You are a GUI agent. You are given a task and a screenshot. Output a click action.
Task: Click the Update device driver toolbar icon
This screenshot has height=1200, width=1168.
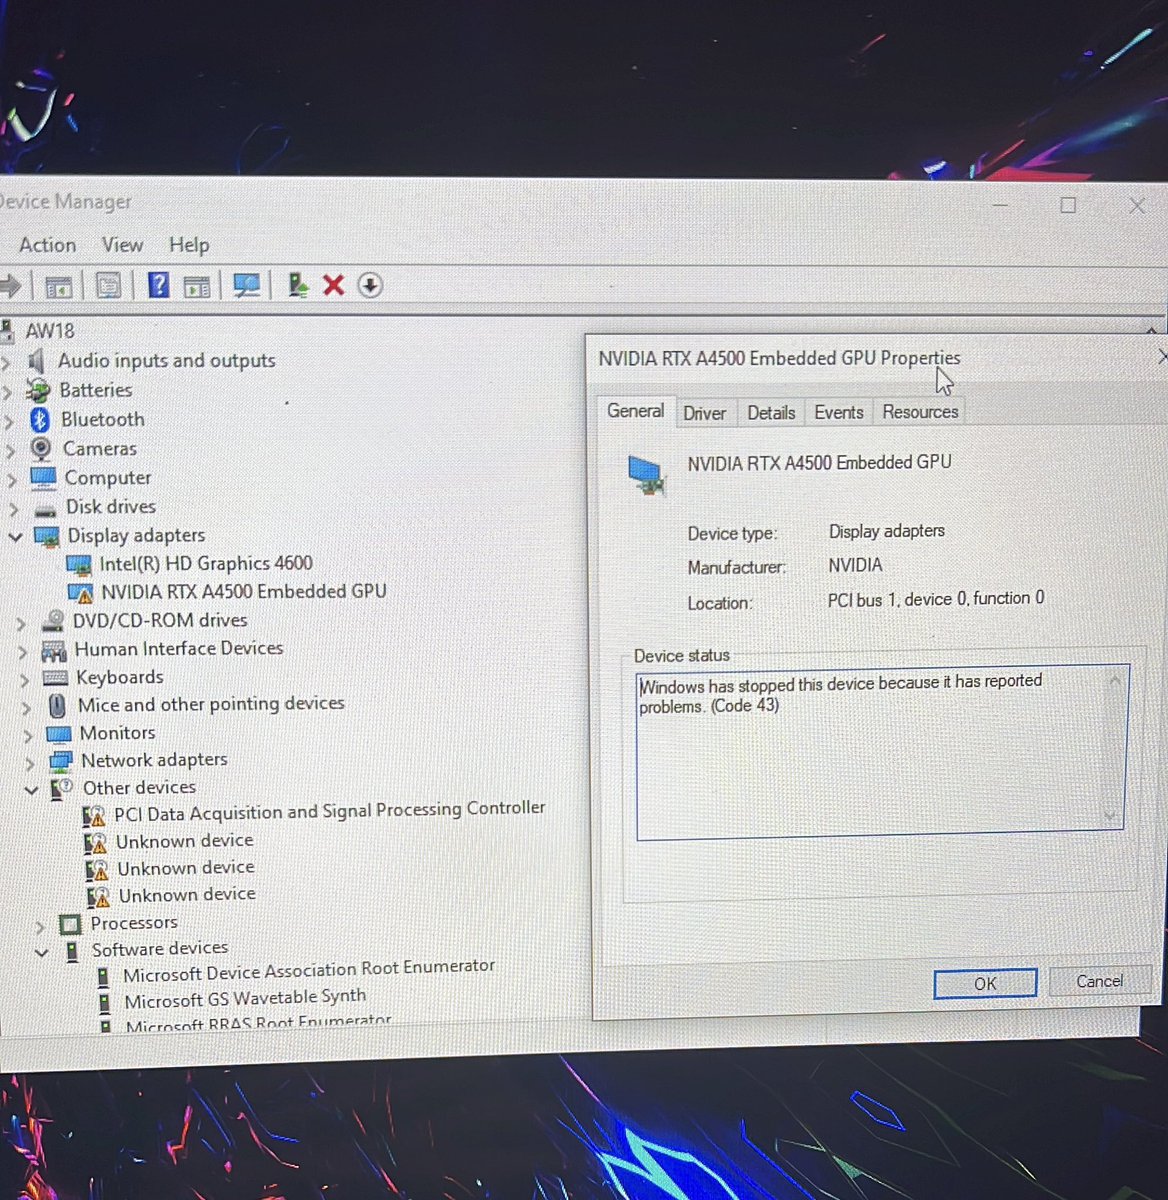pos(297,286)
